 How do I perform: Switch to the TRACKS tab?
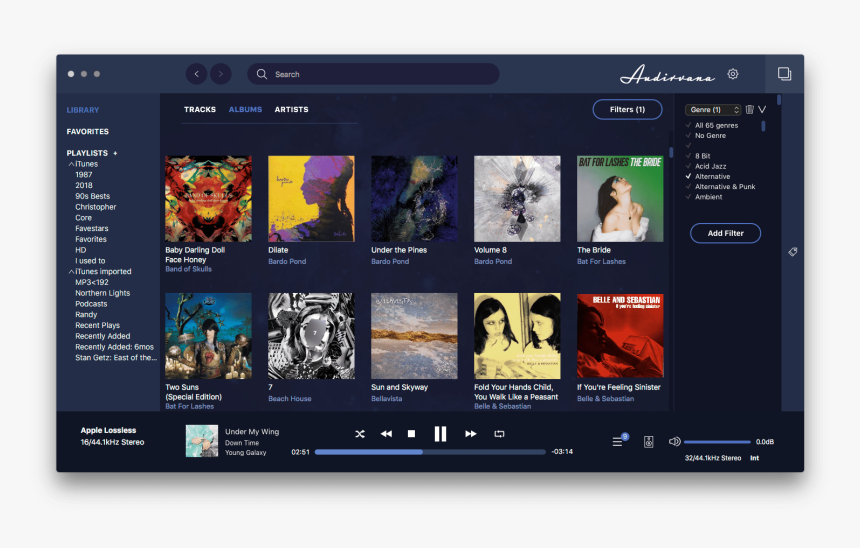(x=200, y=110)
